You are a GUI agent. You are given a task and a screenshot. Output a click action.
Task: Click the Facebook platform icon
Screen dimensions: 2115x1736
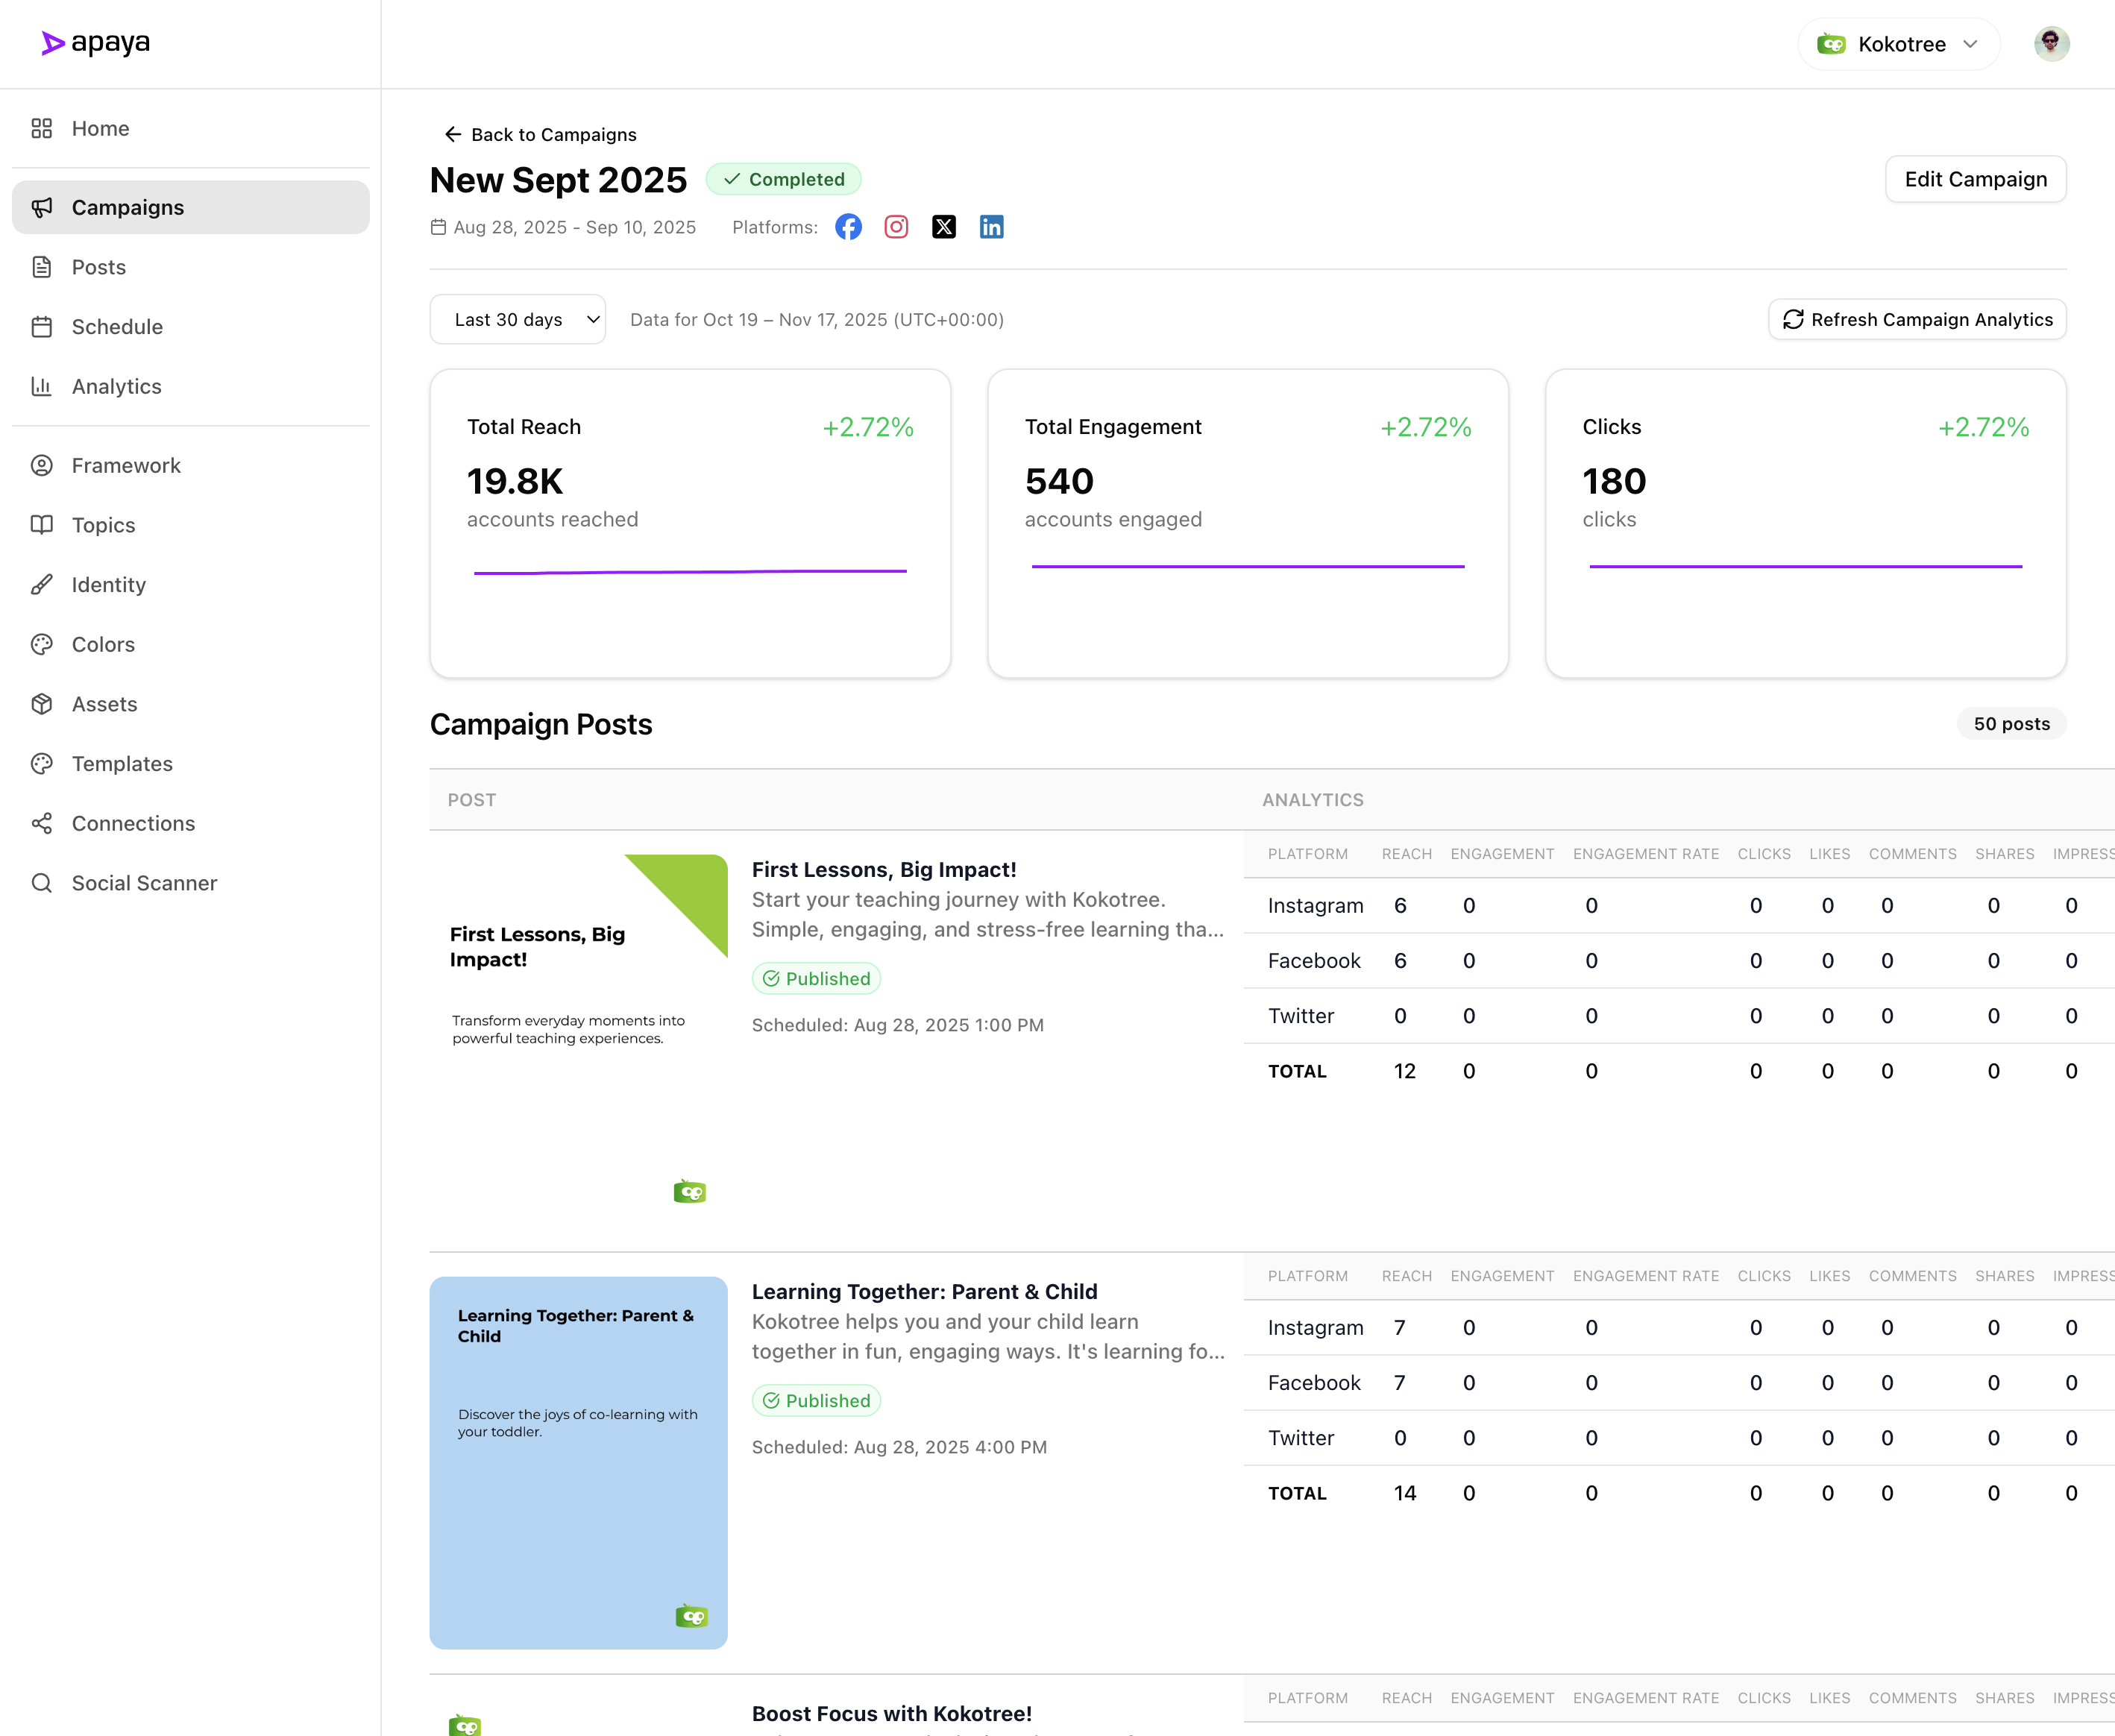[848, 227]
